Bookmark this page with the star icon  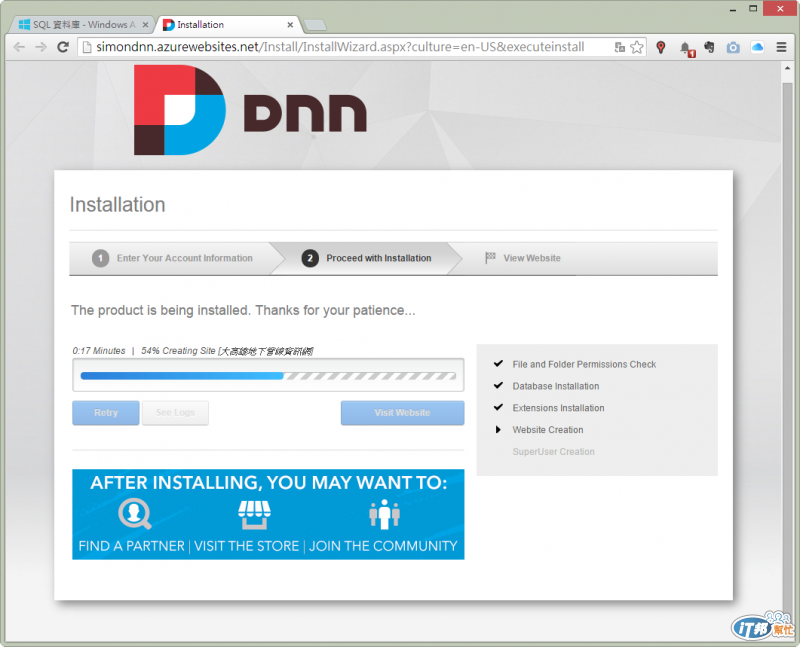point(637,47)
